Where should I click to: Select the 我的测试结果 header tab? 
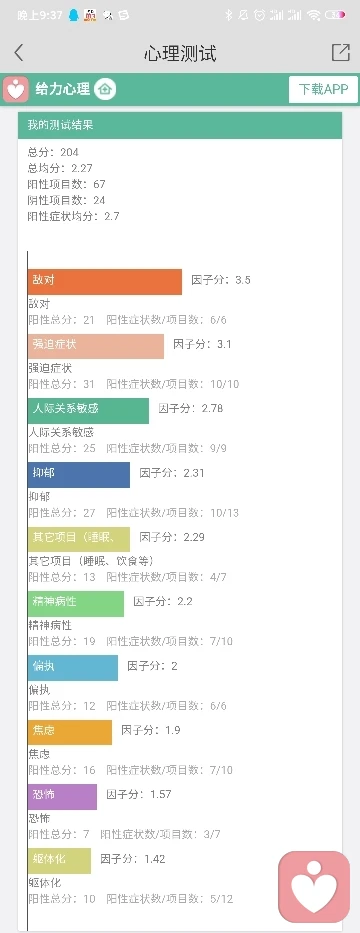pos(180,125)
